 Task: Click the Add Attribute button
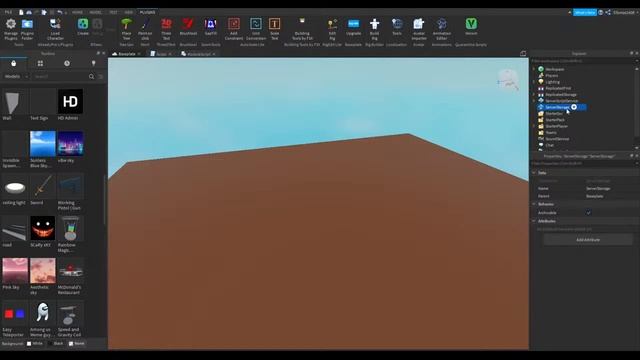pos(588,240)
